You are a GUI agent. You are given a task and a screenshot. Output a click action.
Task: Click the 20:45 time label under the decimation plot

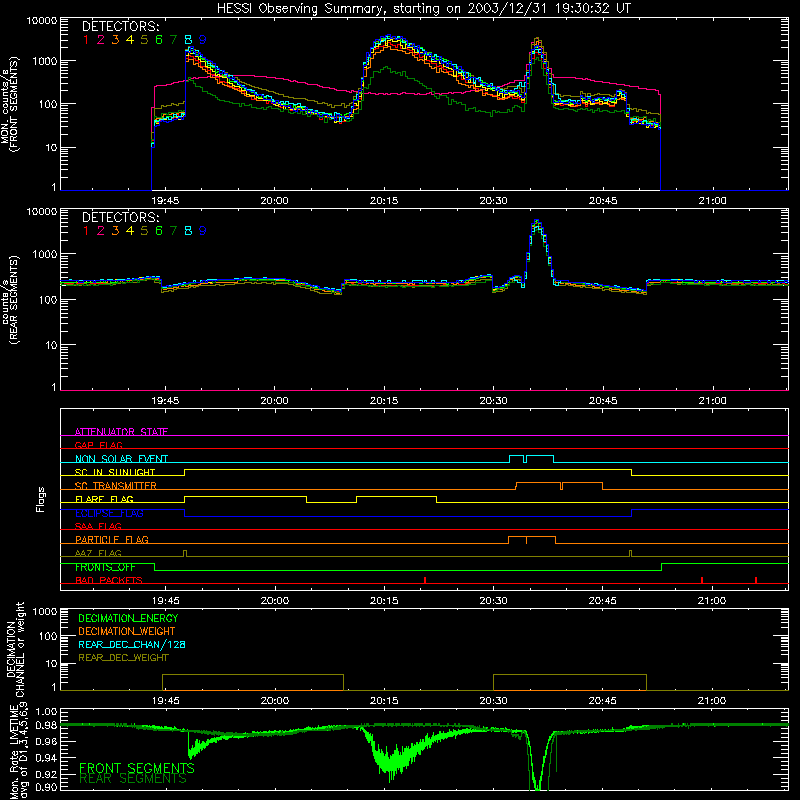pos(603,701)
